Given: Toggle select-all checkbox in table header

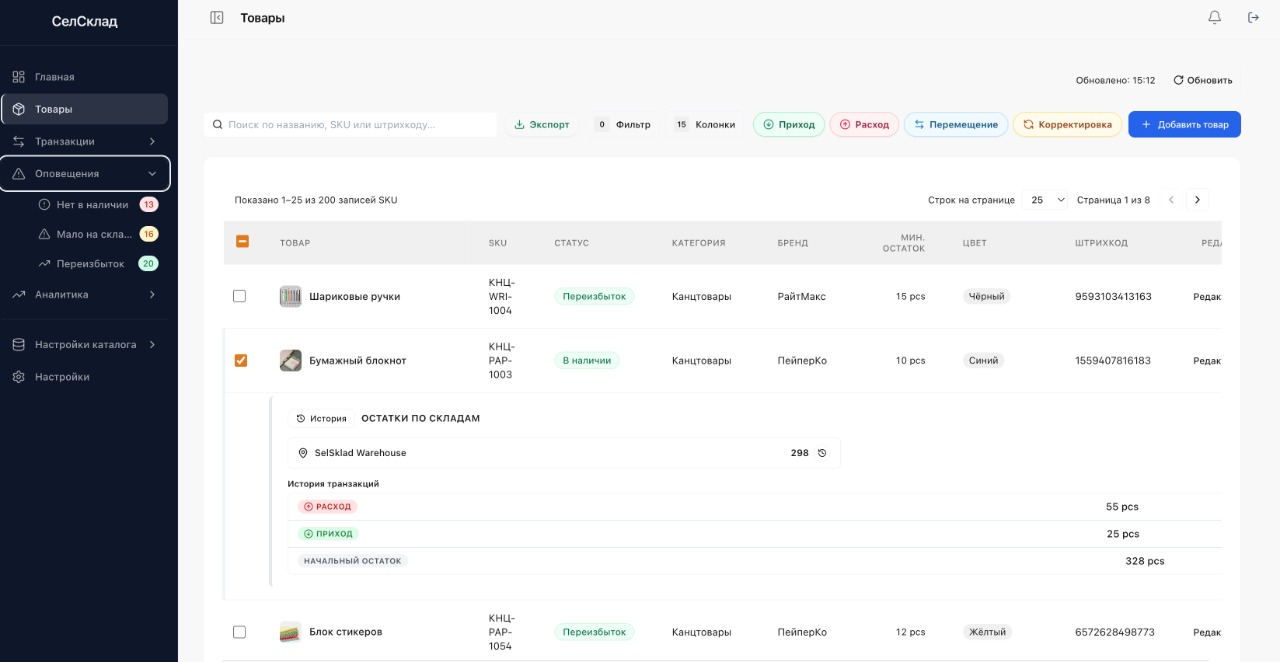Looking at the screenshot, I should tap(242, 242).
